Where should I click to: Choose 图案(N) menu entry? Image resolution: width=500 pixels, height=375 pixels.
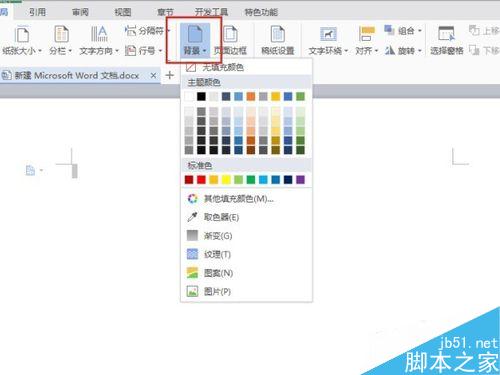(247, 273)
